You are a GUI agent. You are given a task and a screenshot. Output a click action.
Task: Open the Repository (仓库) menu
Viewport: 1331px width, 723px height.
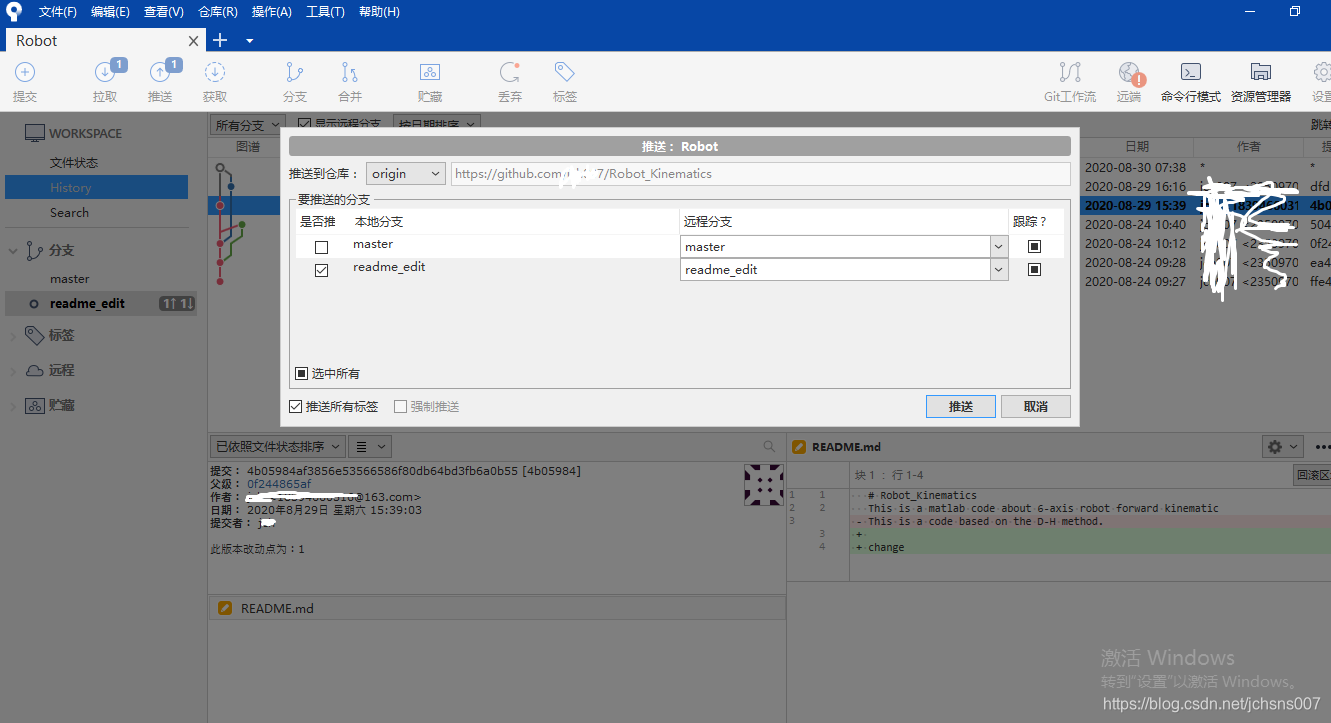pyautogui.click(x=218, y=12)
